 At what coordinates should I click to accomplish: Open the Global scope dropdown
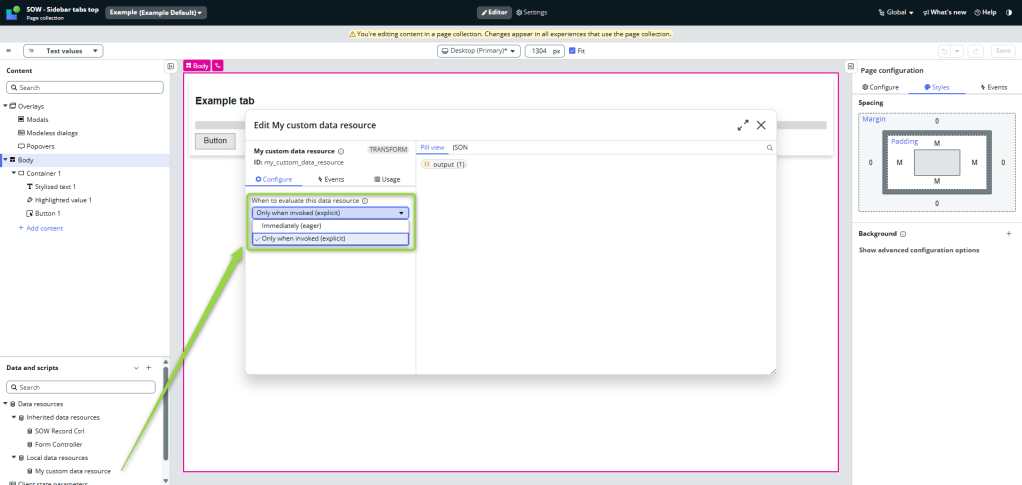(896, 12)
